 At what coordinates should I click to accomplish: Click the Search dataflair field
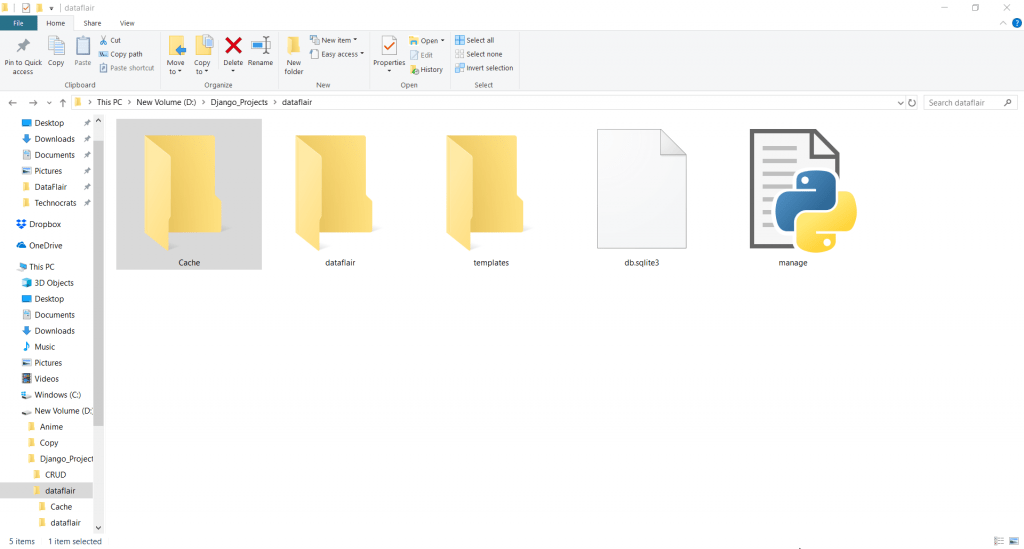tap(969, 102)
